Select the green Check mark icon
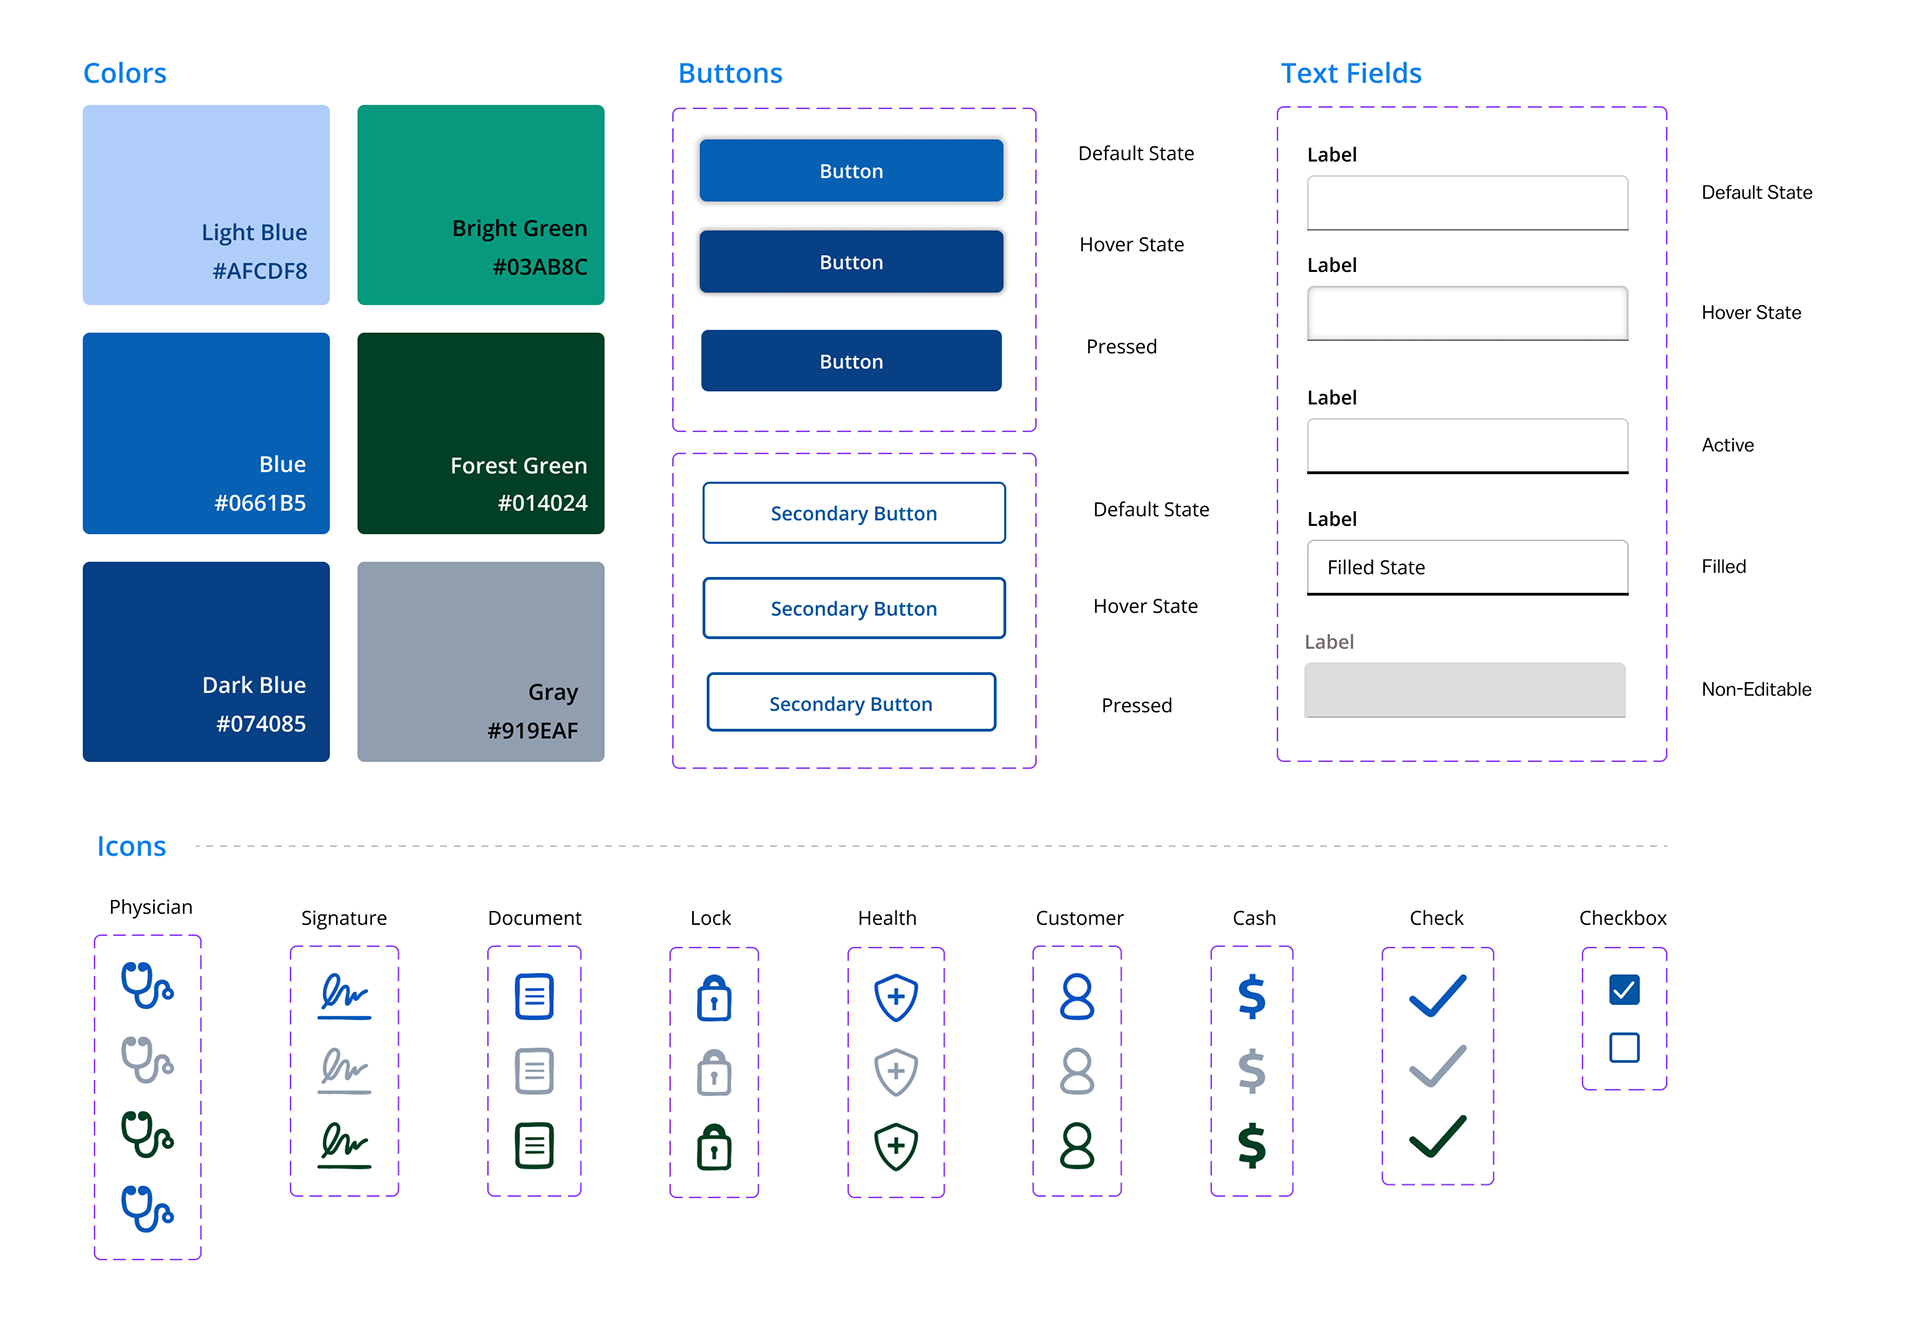 [x=1438, y=1136]
